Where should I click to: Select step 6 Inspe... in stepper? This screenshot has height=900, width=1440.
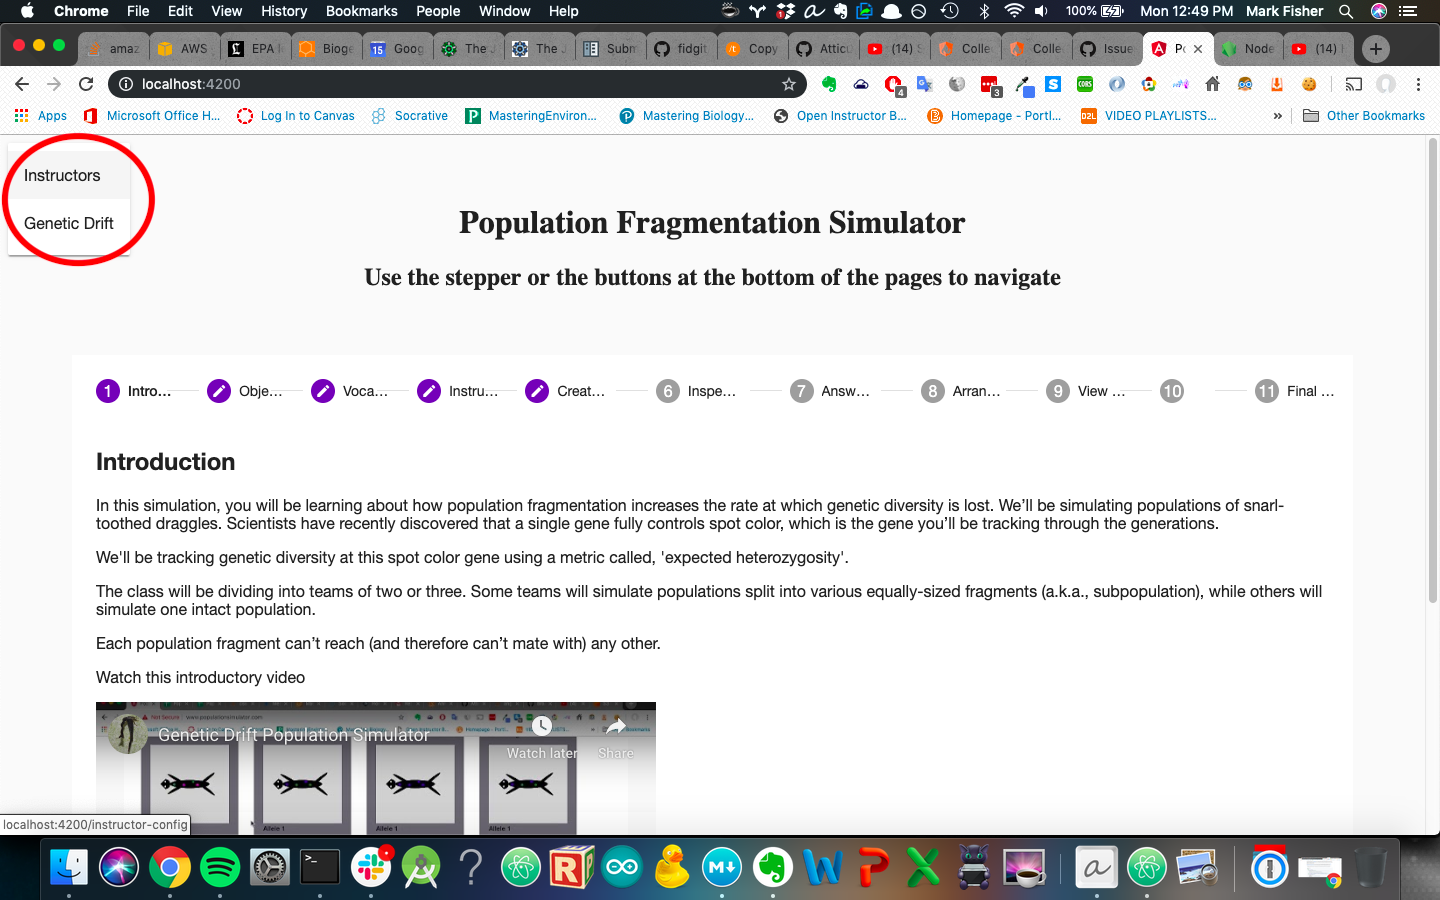tap(696, 391)
